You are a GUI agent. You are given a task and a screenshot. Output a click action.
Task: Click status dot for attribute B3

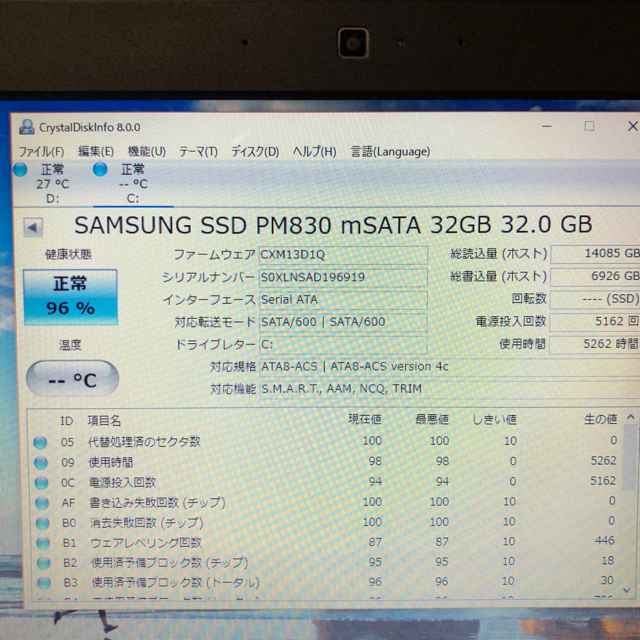tap(44, 583)
